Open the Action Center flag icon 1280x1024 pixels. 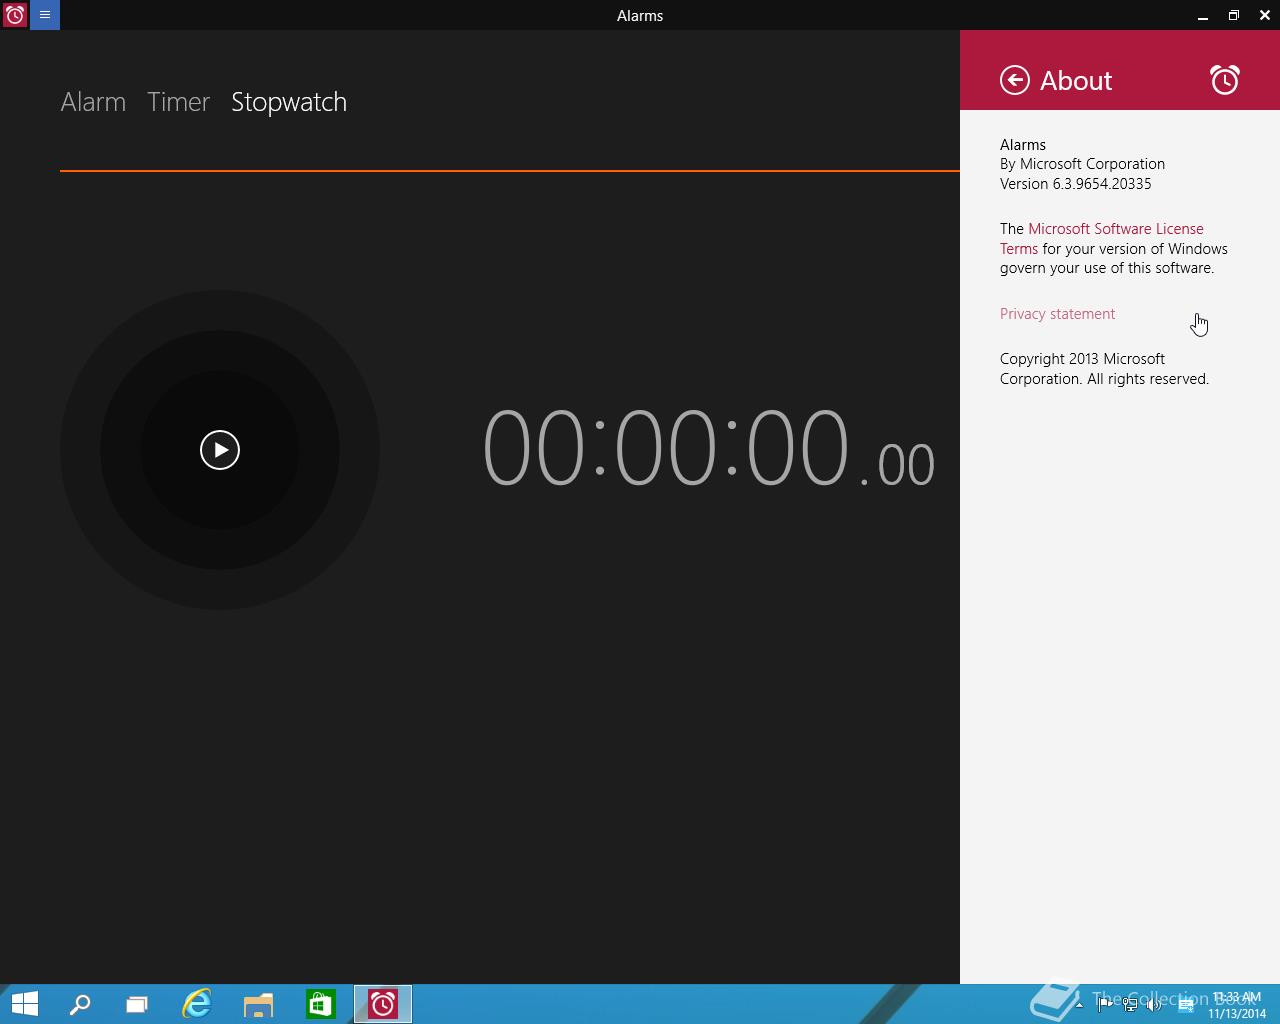1104,1005
